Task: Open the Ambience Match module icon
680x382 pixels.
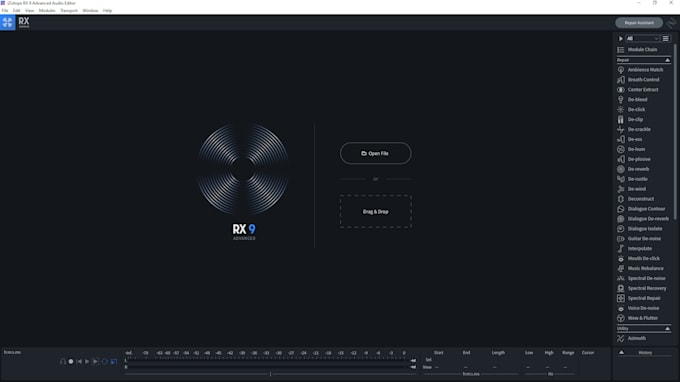Action: coord(621,70)
